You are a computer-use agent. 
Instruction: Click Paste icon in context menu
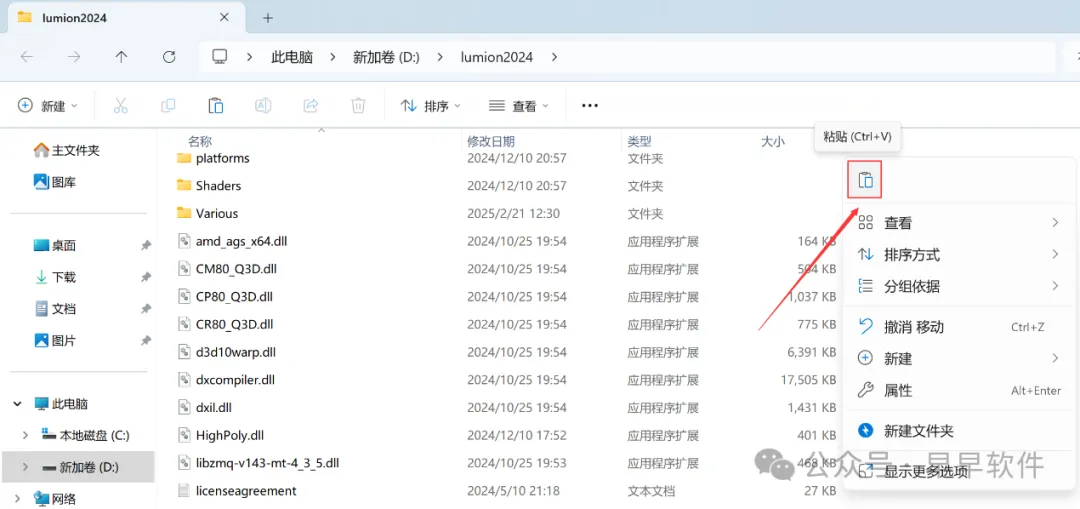coord(865,180)
